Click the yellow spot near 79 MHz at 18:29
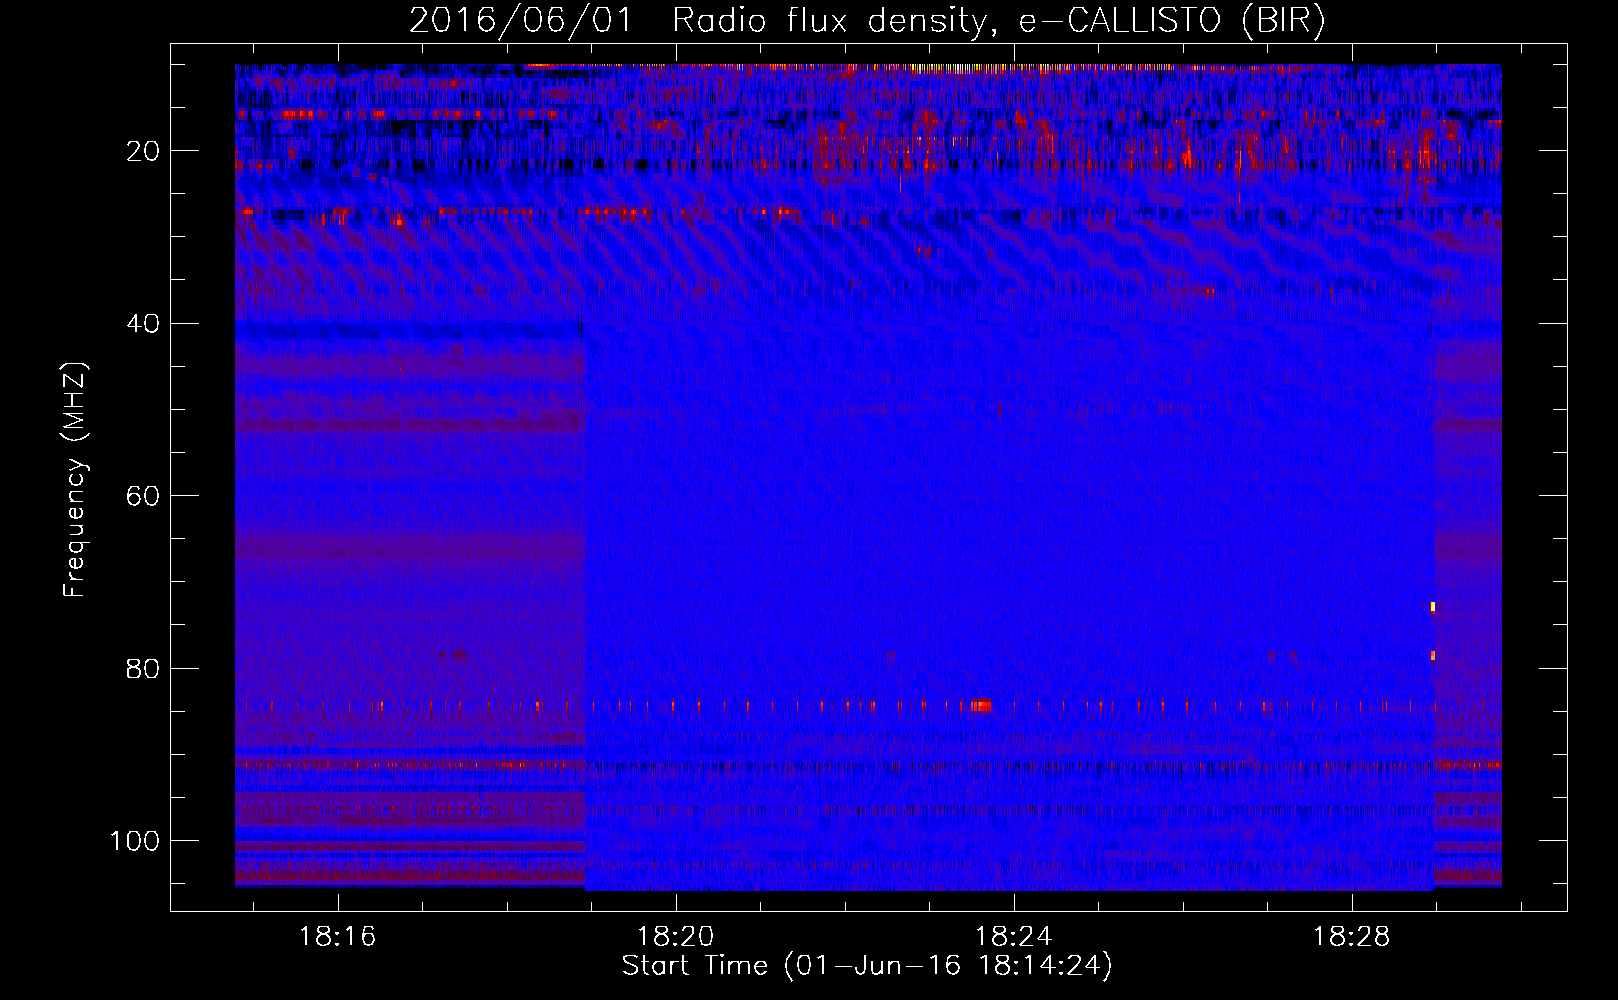 [x=1433, y=656]
